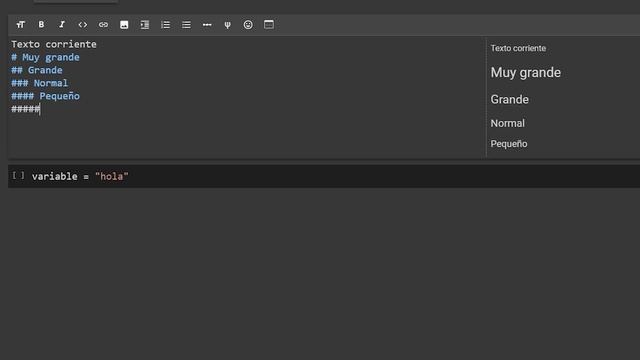640x360 pixels.
Task: Click 'Normal' heading in preview
Action: (508, 123)
